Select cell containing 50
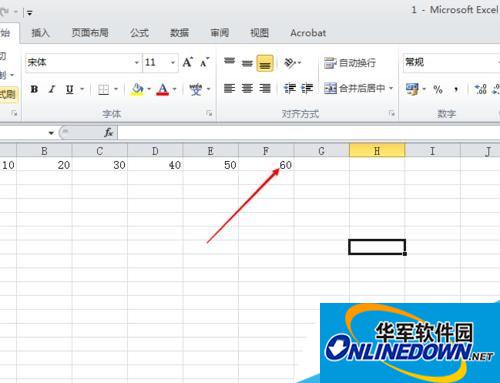The width and height of the screenshot is (500, 383). pos(211,165)
